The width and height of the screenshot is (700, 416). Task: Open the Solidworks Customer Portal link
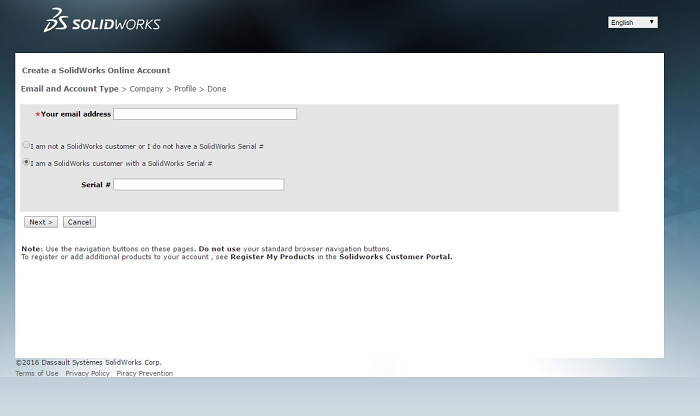pyautogui.click(x=396, y=257)
